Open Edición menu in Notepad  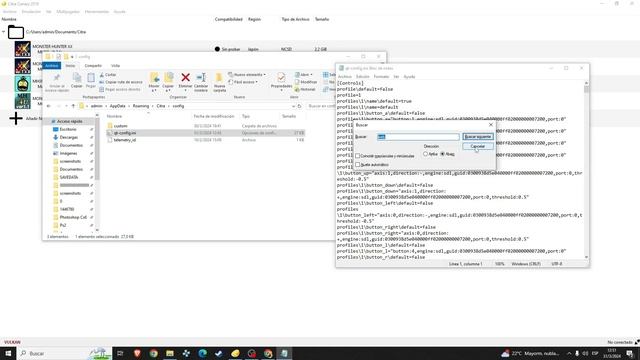pyautogui.click(x=362, y=77)
